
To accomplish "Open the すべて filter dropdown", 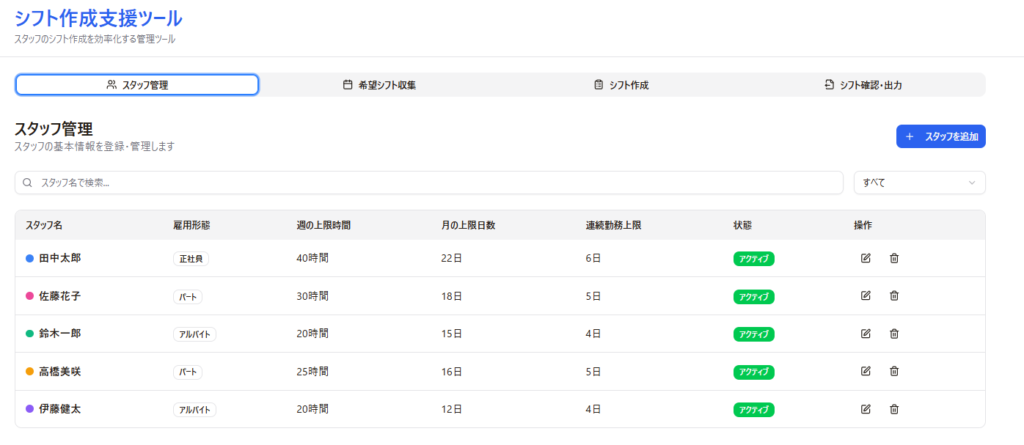I will [x=919, y=183].
